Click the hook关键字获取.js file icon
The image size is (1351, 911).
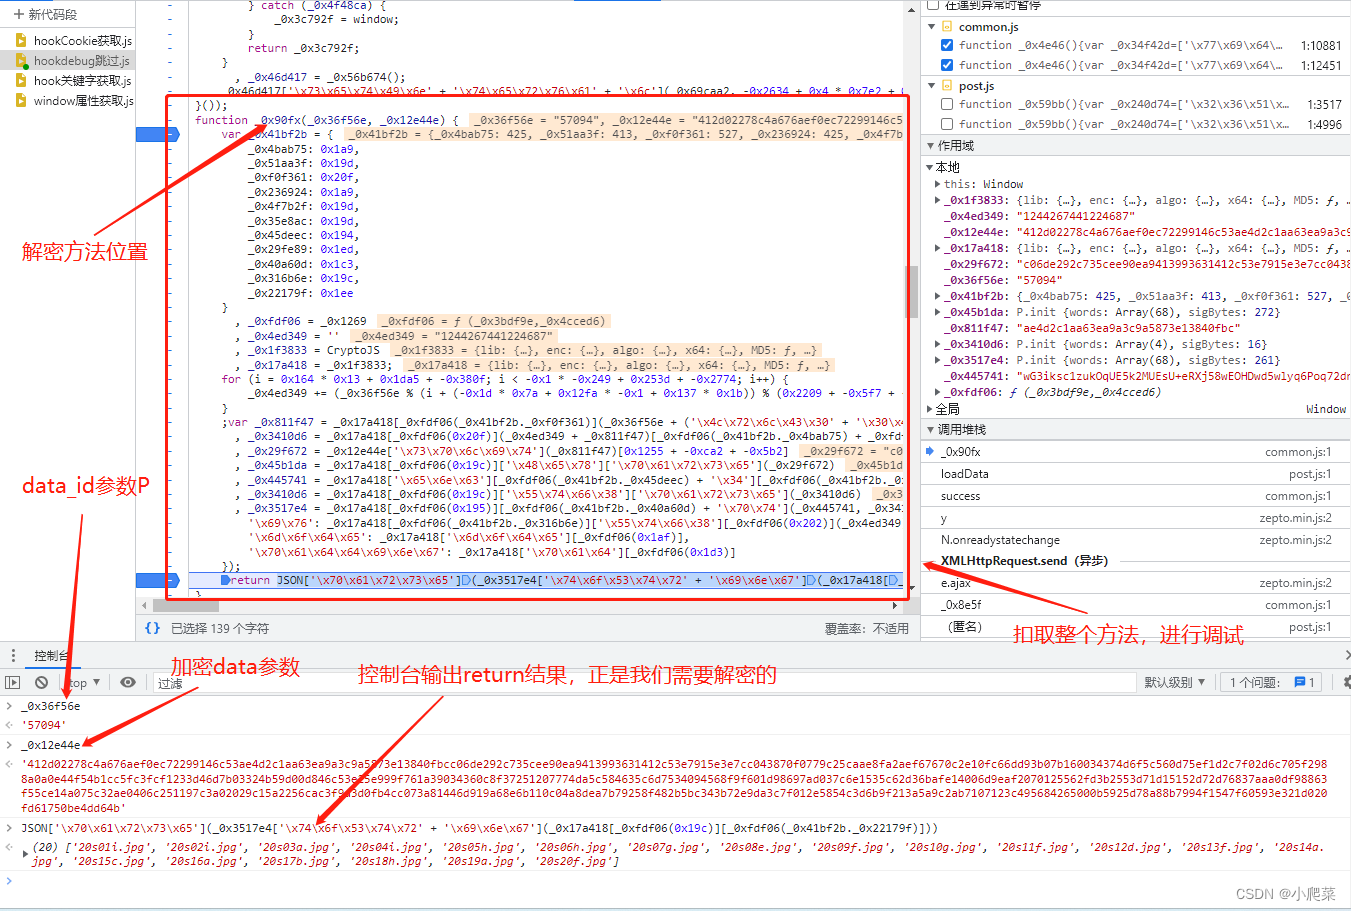21,81
